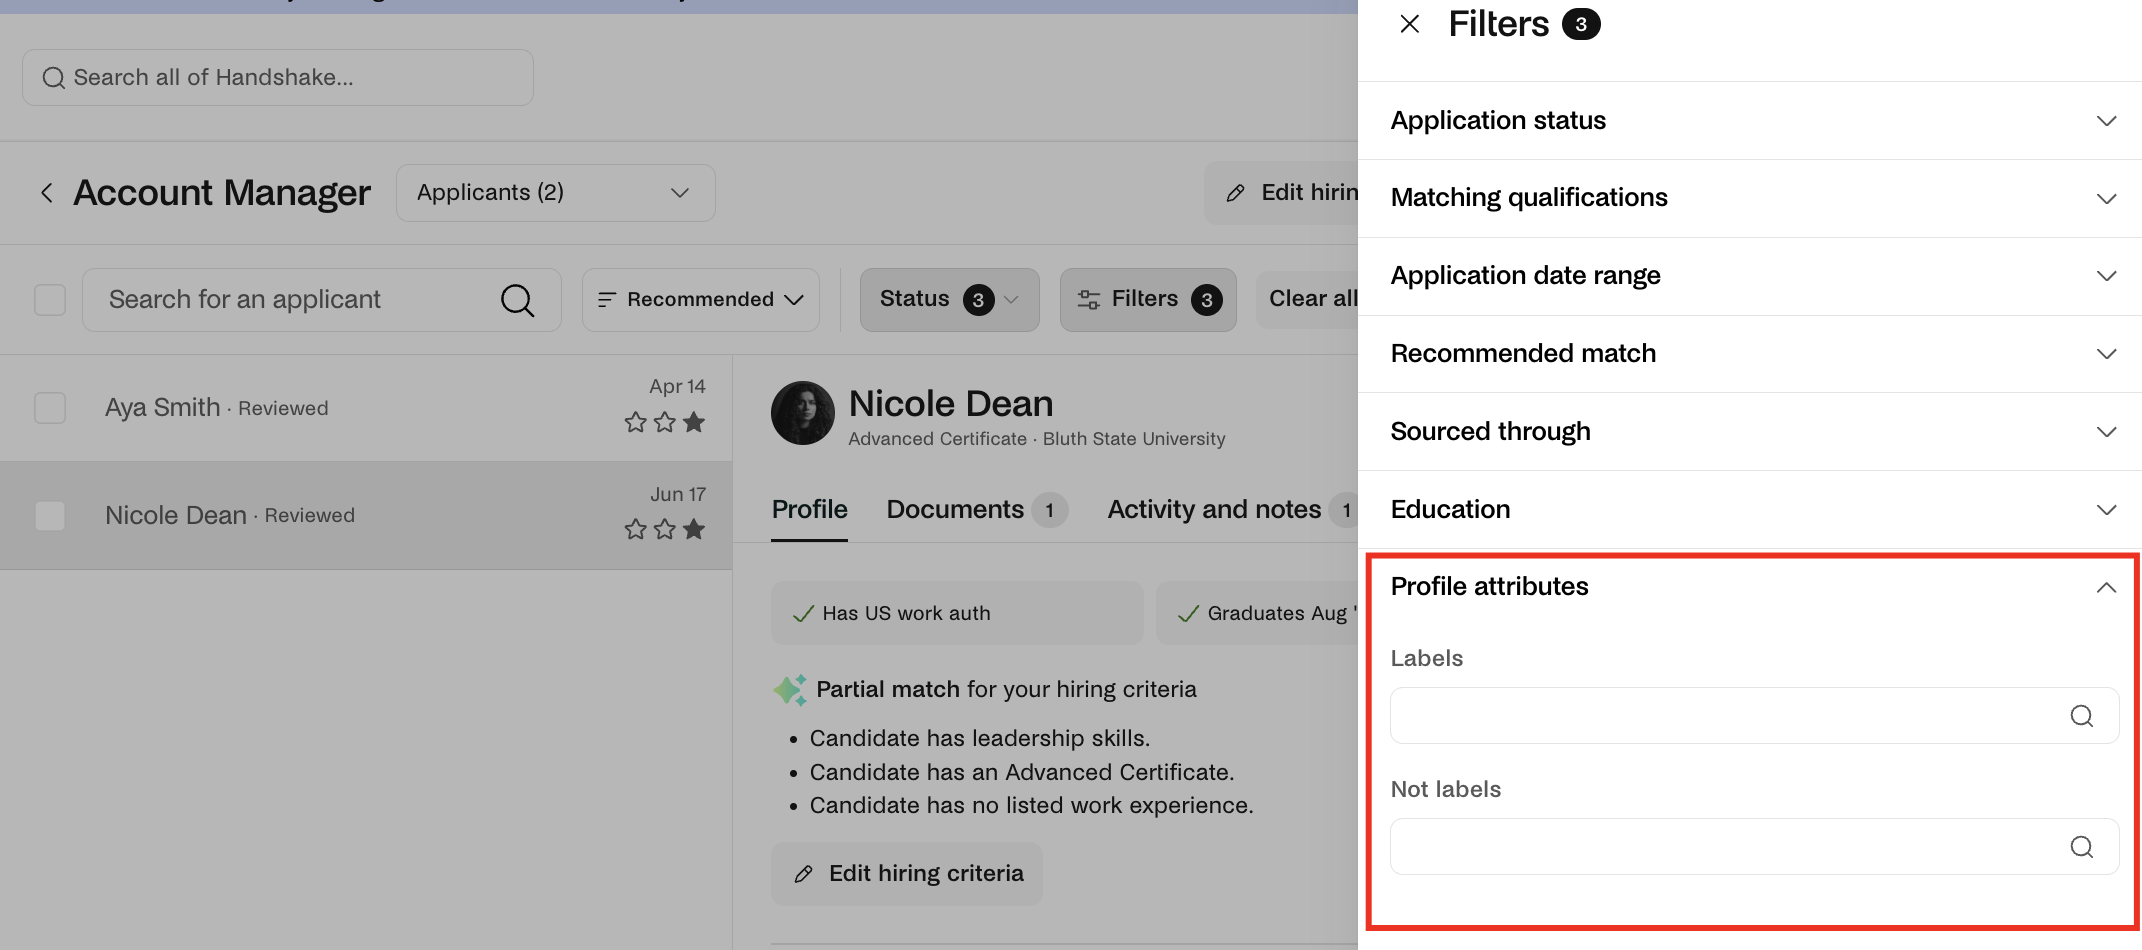Click the sort icon beside Recommended
Viewport: 2142px width, 950px height.
coord(606,299)
